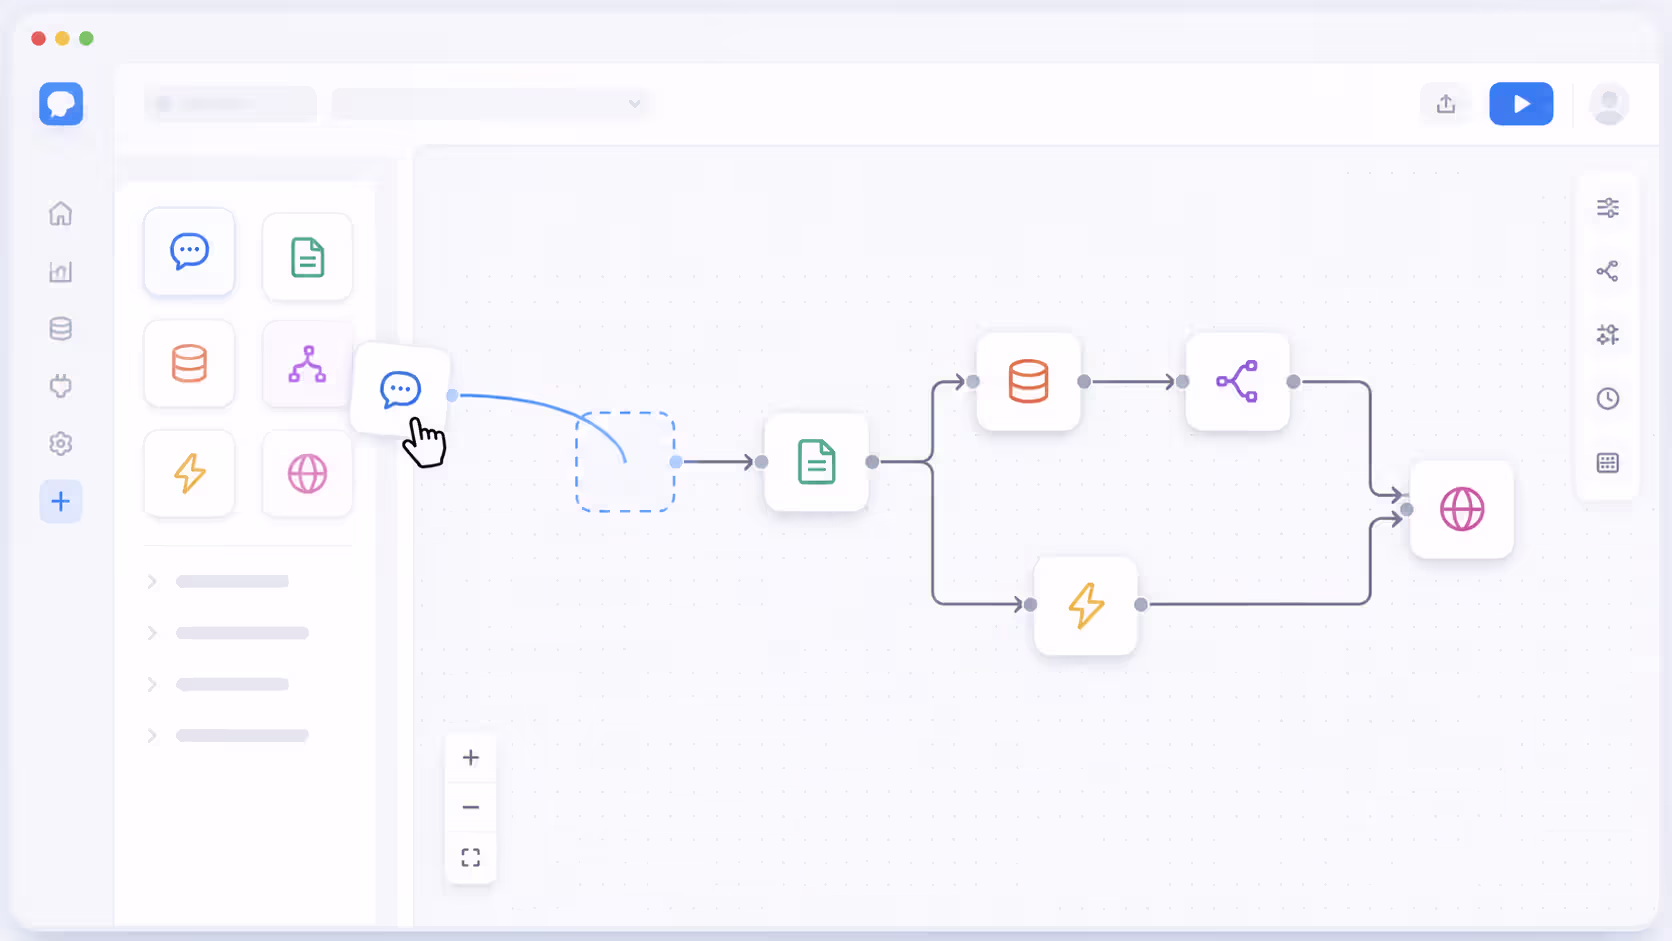The height and width of the screenshot is (941, 1672).
Task: Click the project name field in top bar
Action: 231,104
